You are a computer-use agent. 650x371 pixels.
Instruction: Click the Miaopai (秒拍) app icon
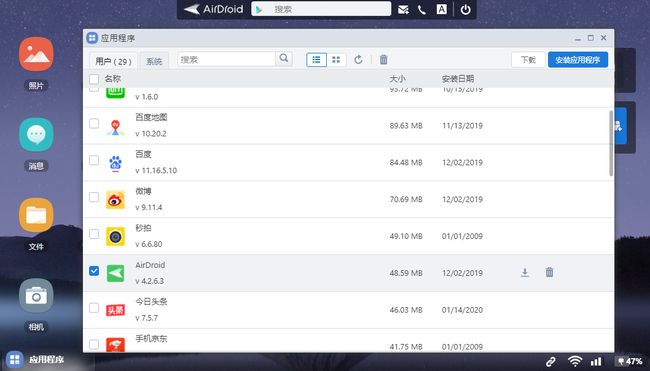tap(115, 237)
